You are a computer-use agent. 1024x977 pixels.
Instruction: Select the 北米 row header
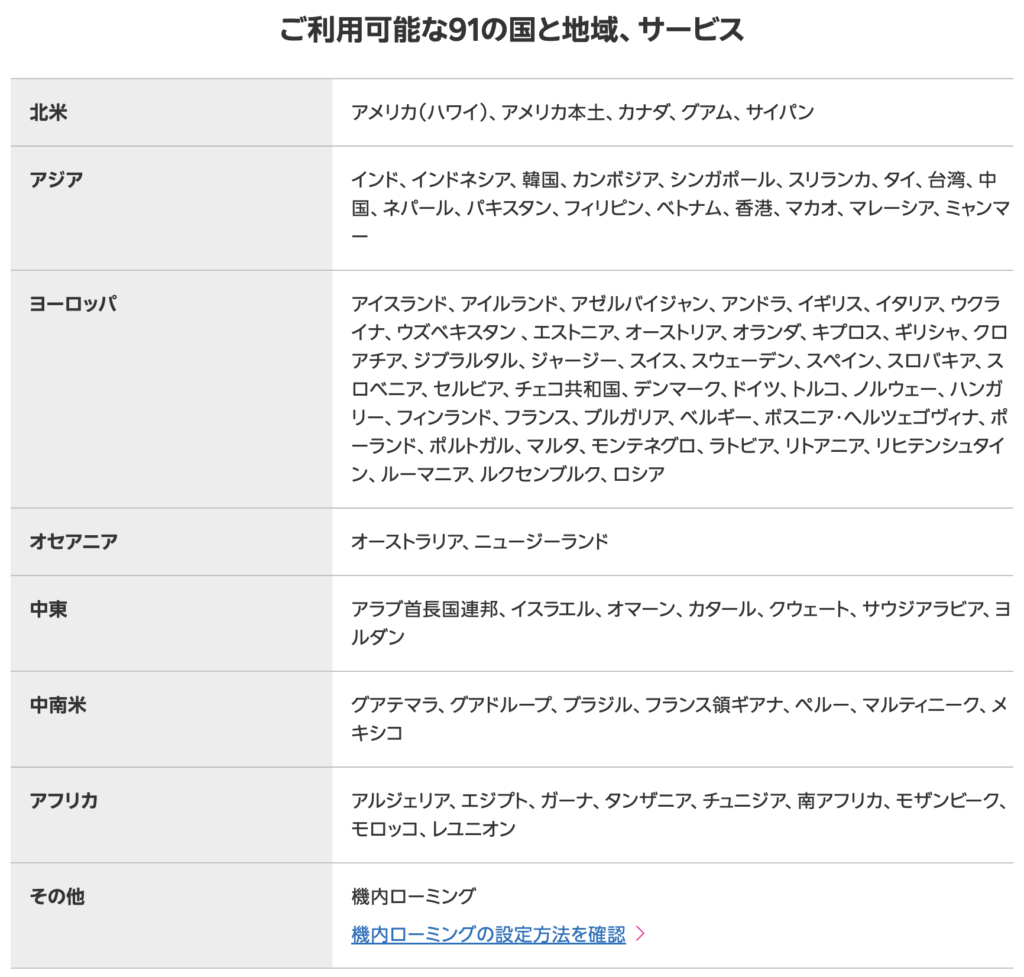click(x=49, y=112)
